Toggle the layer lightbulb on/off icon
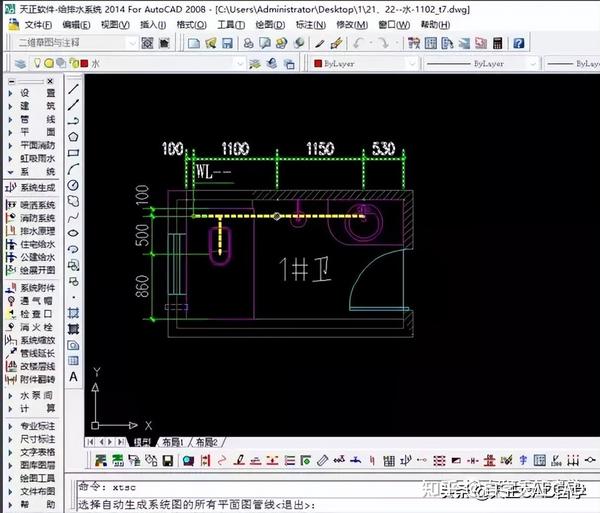The width and height of the screenshot is (600, 513). tap(37, 63)
